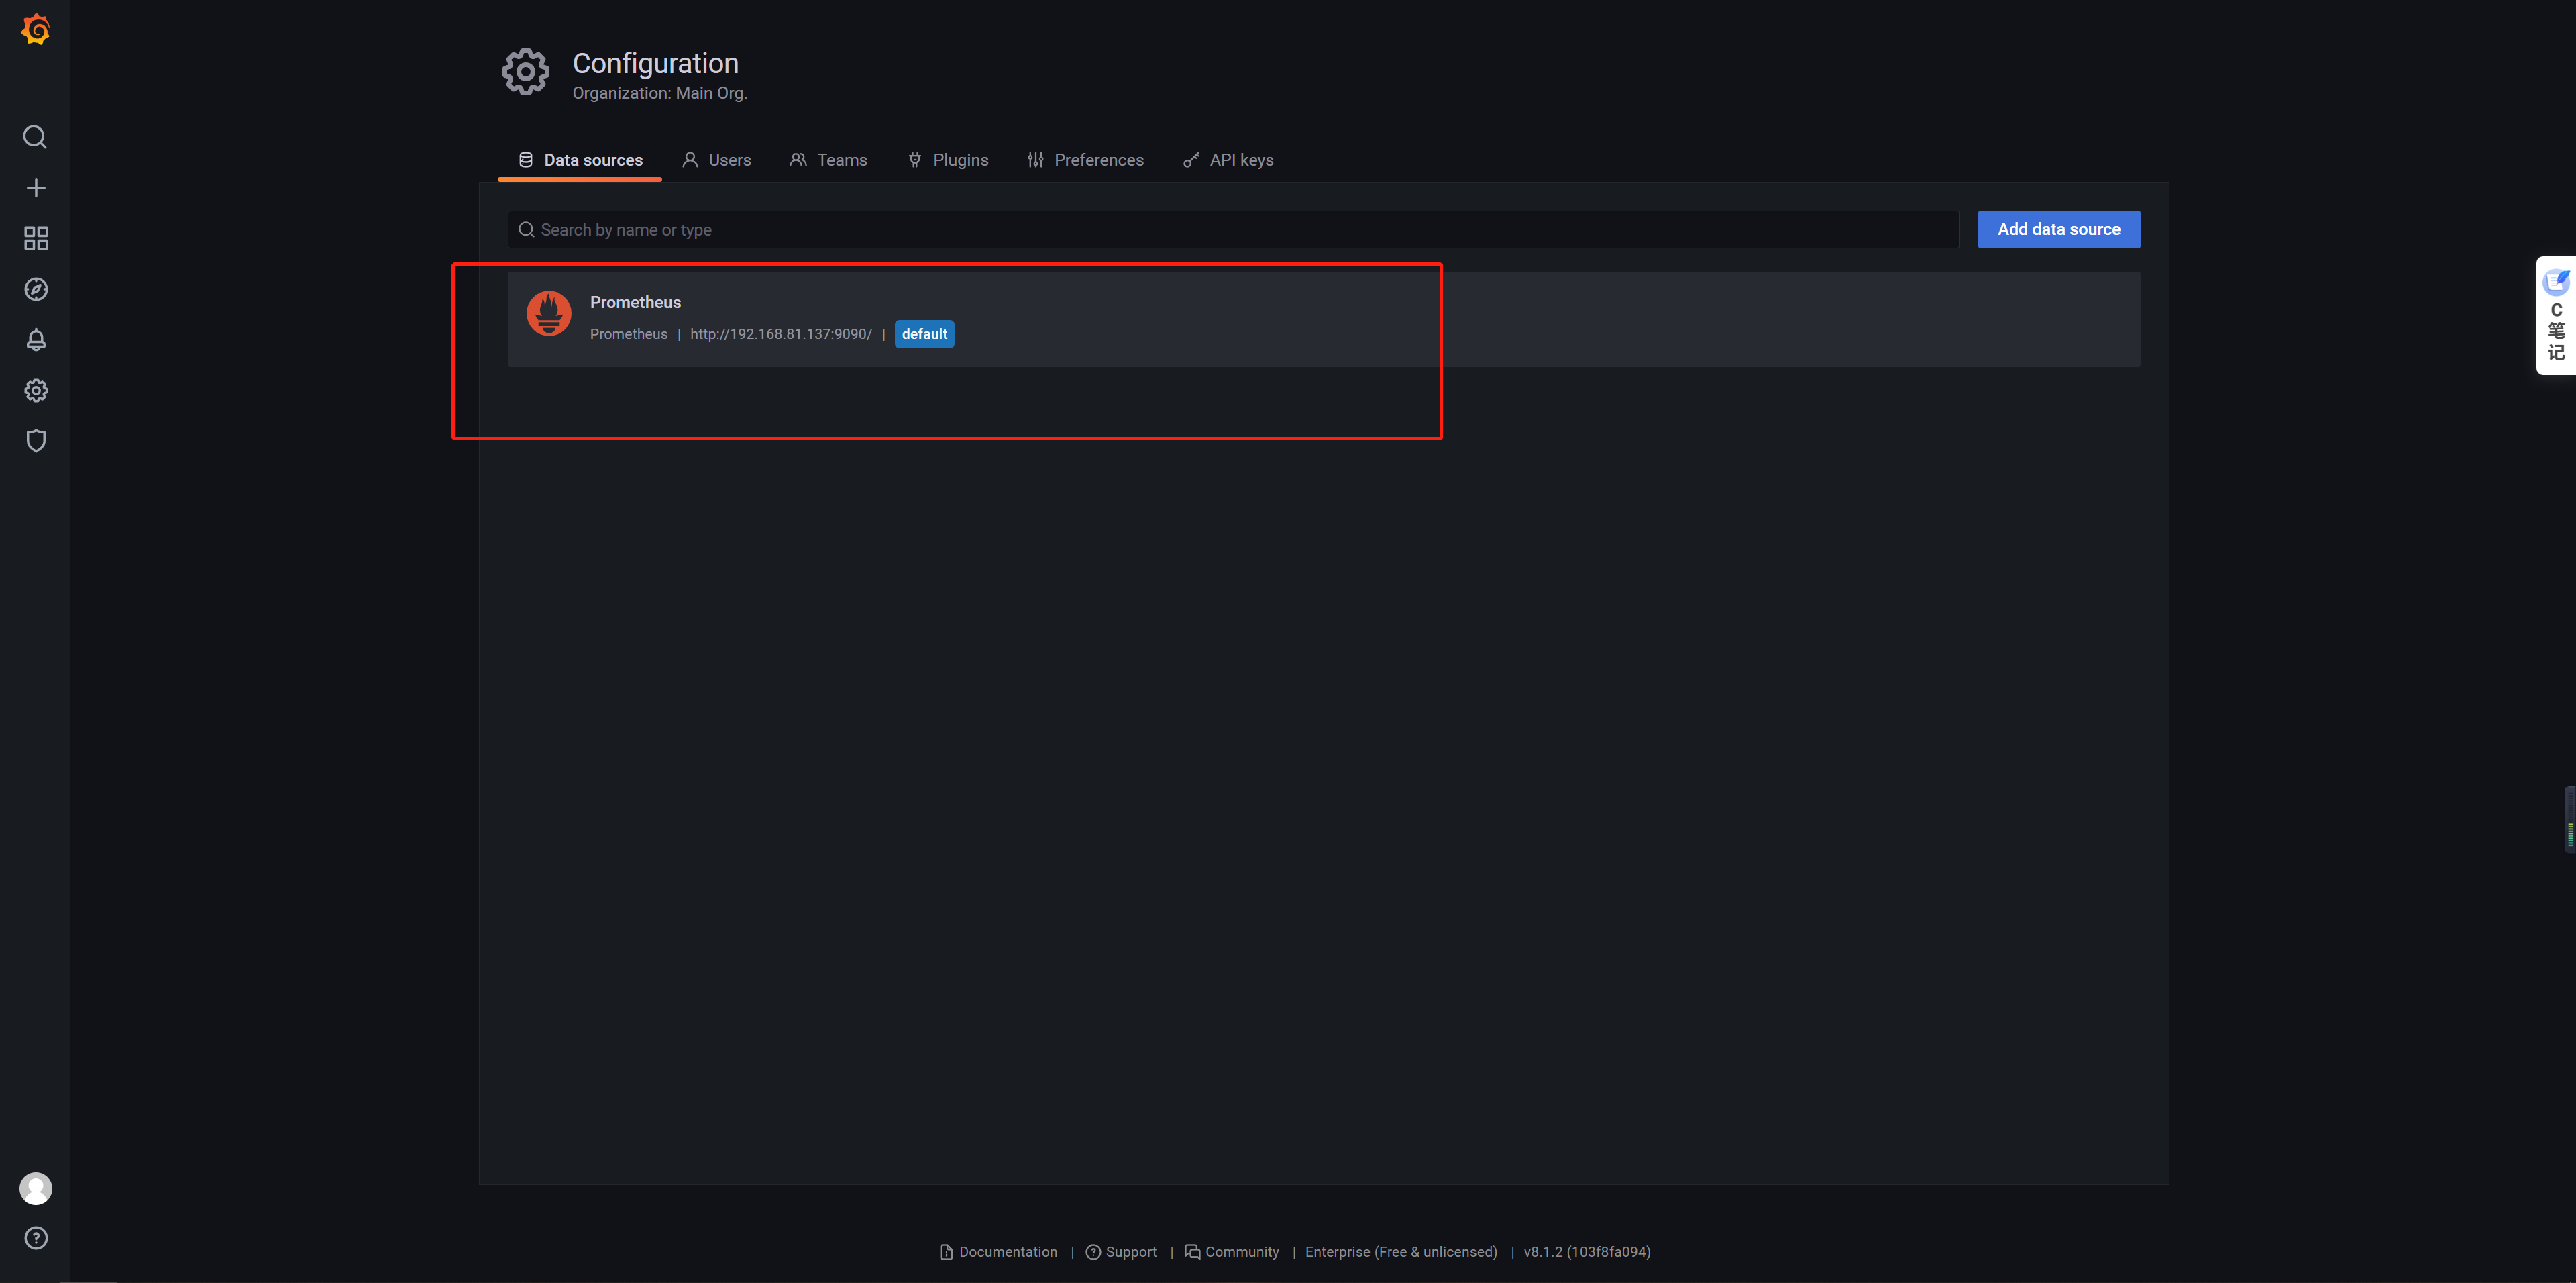Switch to the API keys tab

(x=1228, y=160)
